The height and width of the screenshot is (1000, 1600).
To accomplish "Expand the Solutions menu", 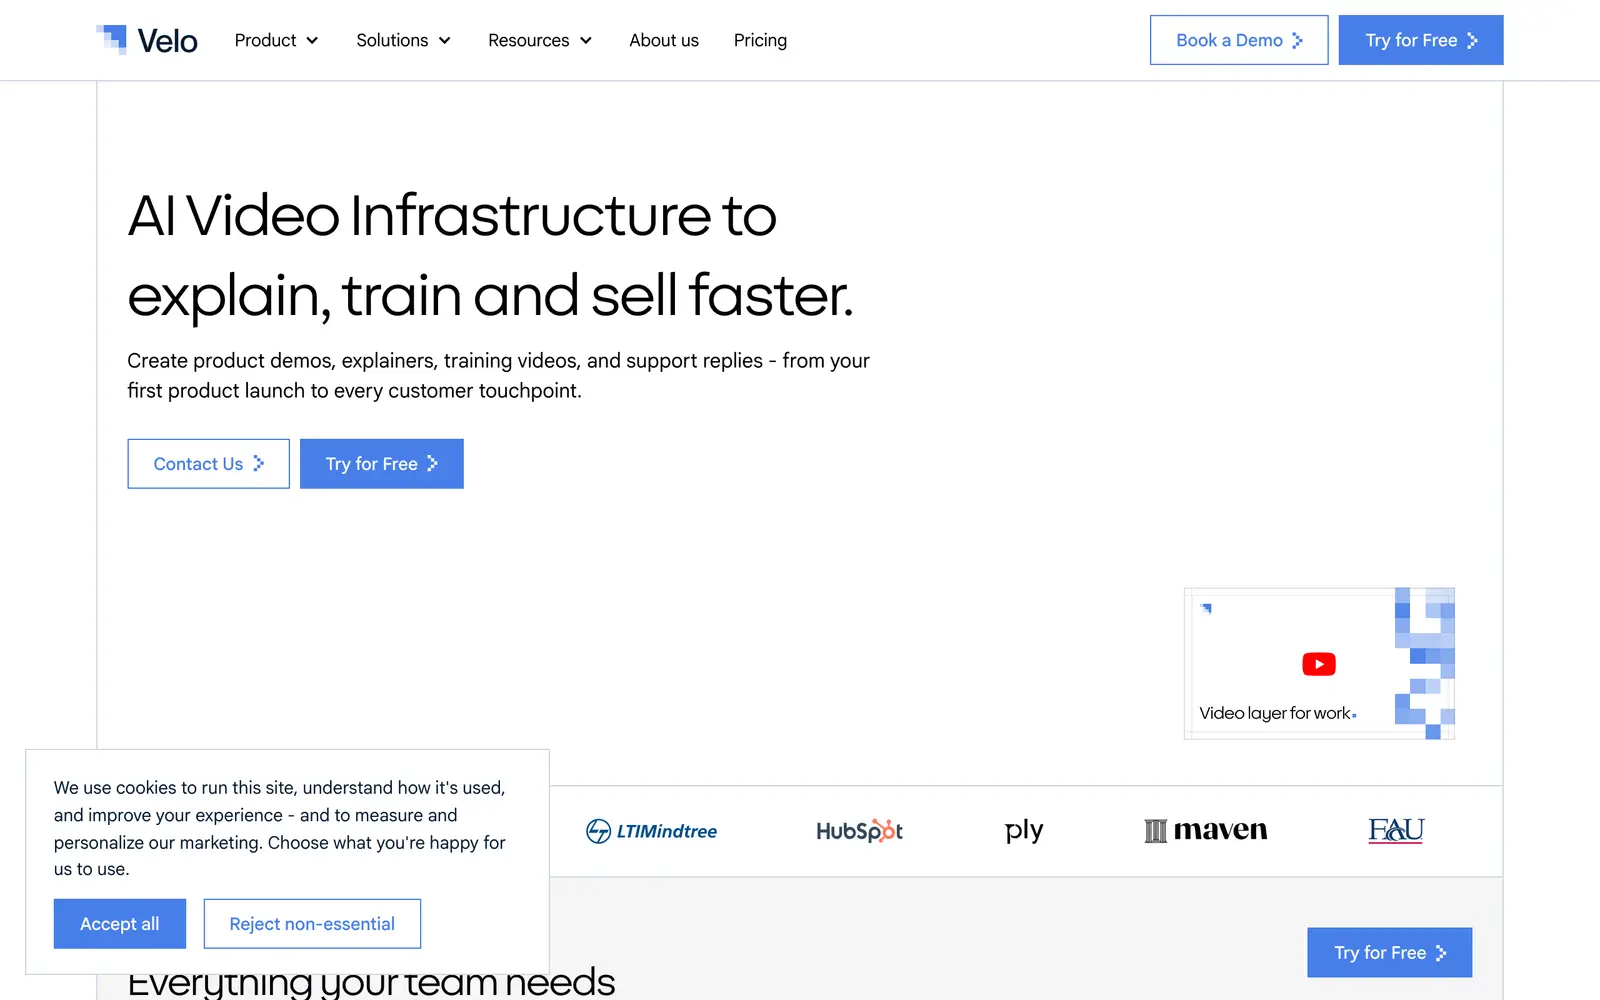I will click(x=403, y=40).
